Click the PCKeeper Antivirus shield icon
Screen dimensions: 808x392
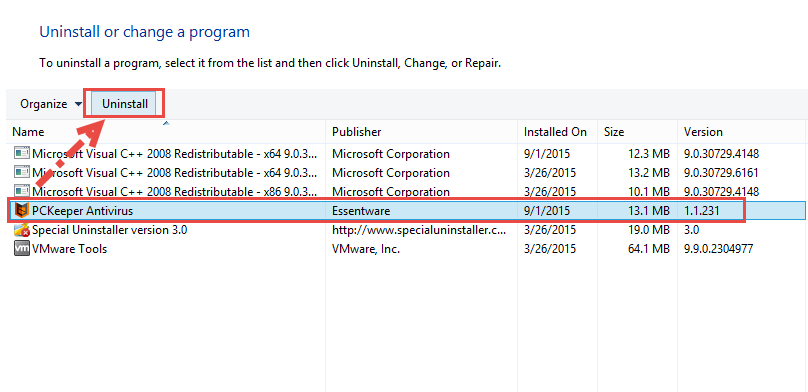point(22,211)
